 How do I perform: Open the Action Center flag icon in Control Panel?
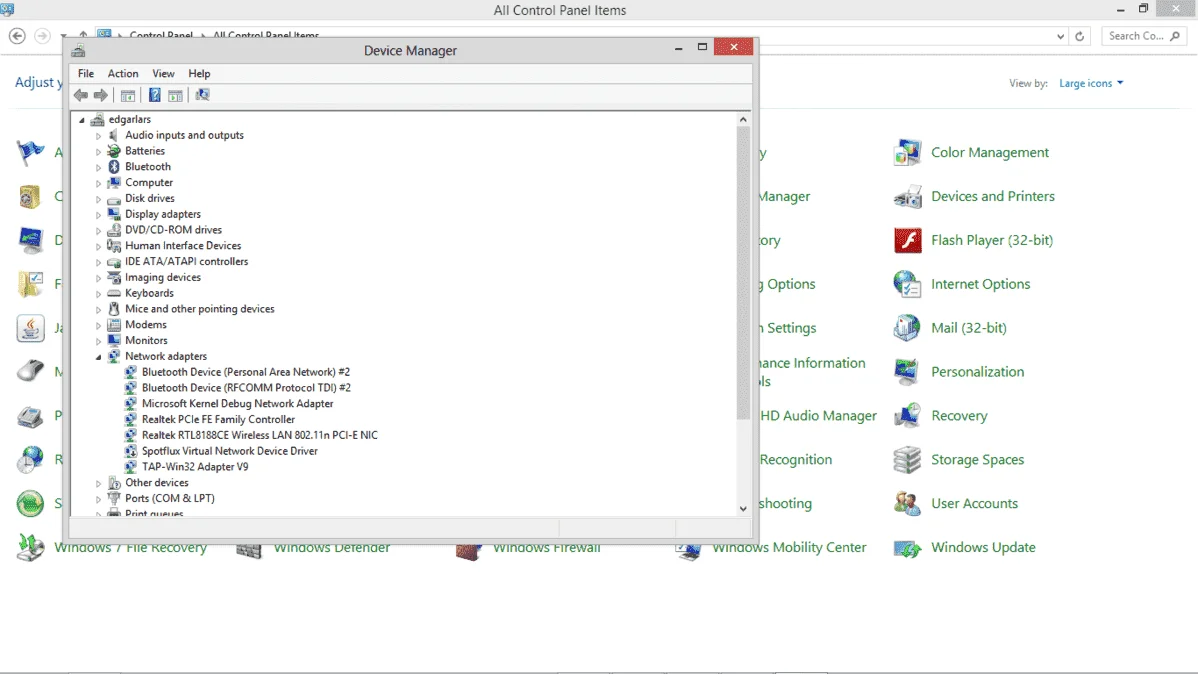(31, 153)
